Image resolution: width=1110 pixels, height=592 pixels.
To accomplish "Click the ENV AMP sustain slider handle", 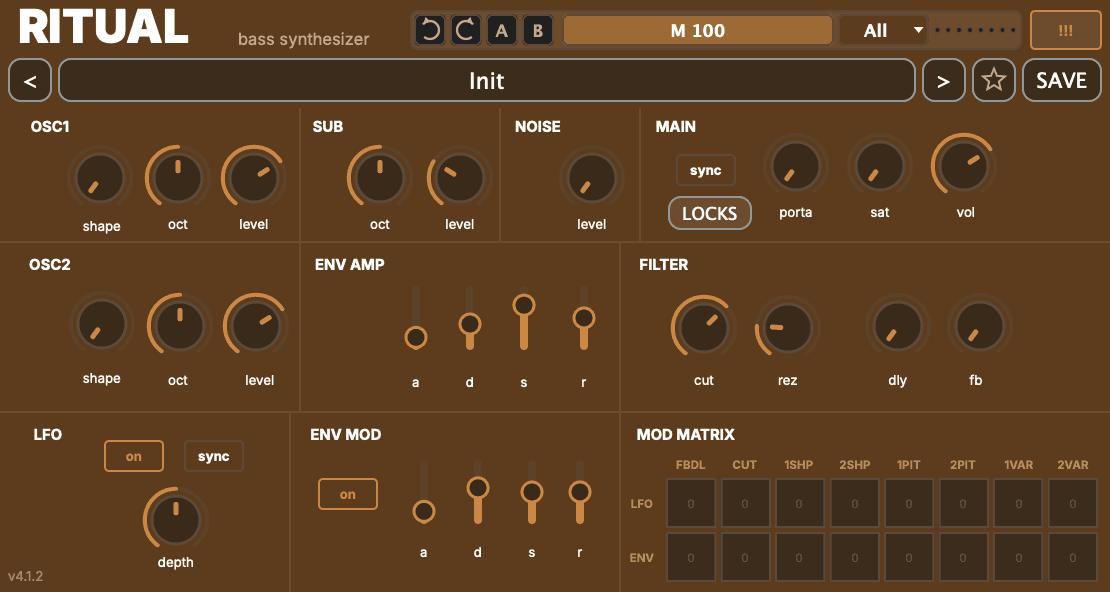I will [524, 305].
